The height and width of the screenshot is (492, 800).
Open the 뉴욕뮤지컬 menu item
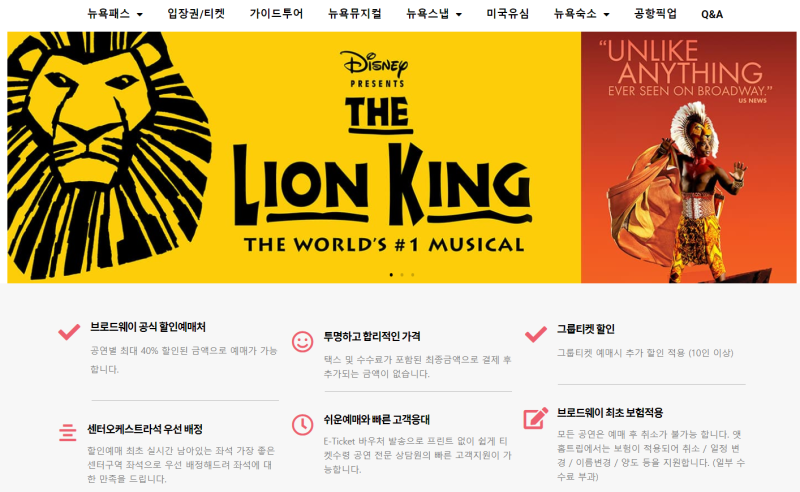(355, 14)
